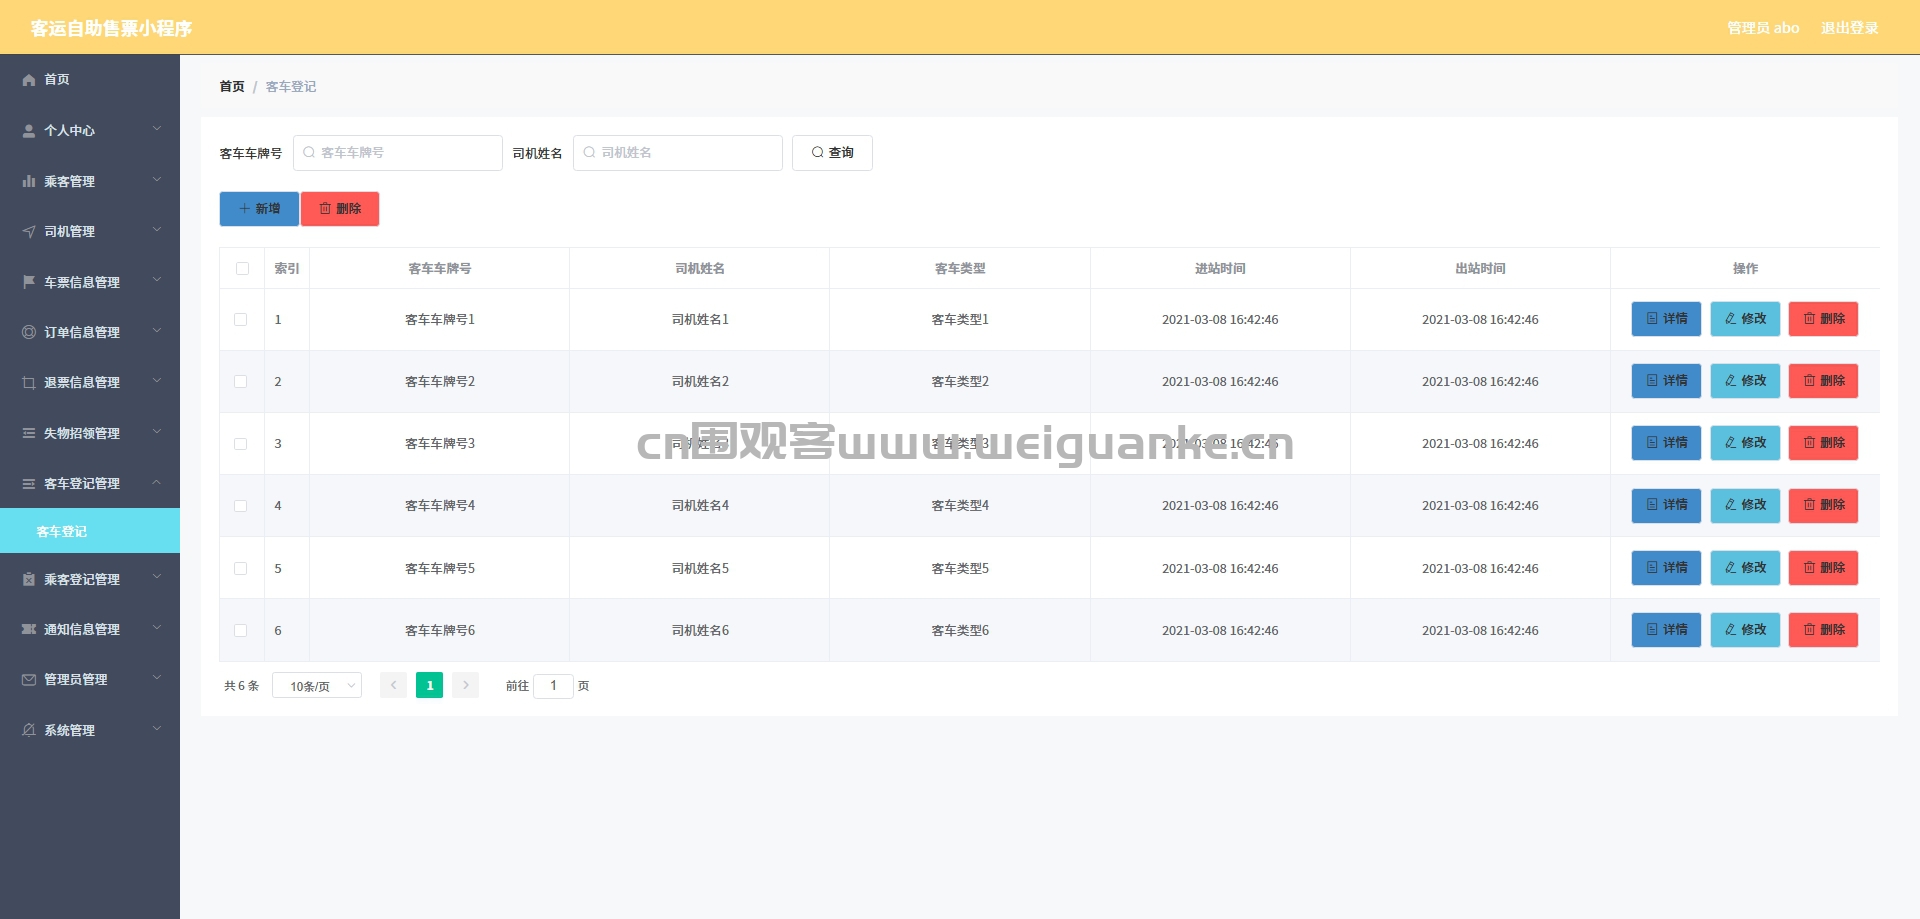Image resolution: width=1920 pixels, height=919 pixels.
Task: Click 删除 for row 客车车牌号6
Action: tap(1823, 630)
